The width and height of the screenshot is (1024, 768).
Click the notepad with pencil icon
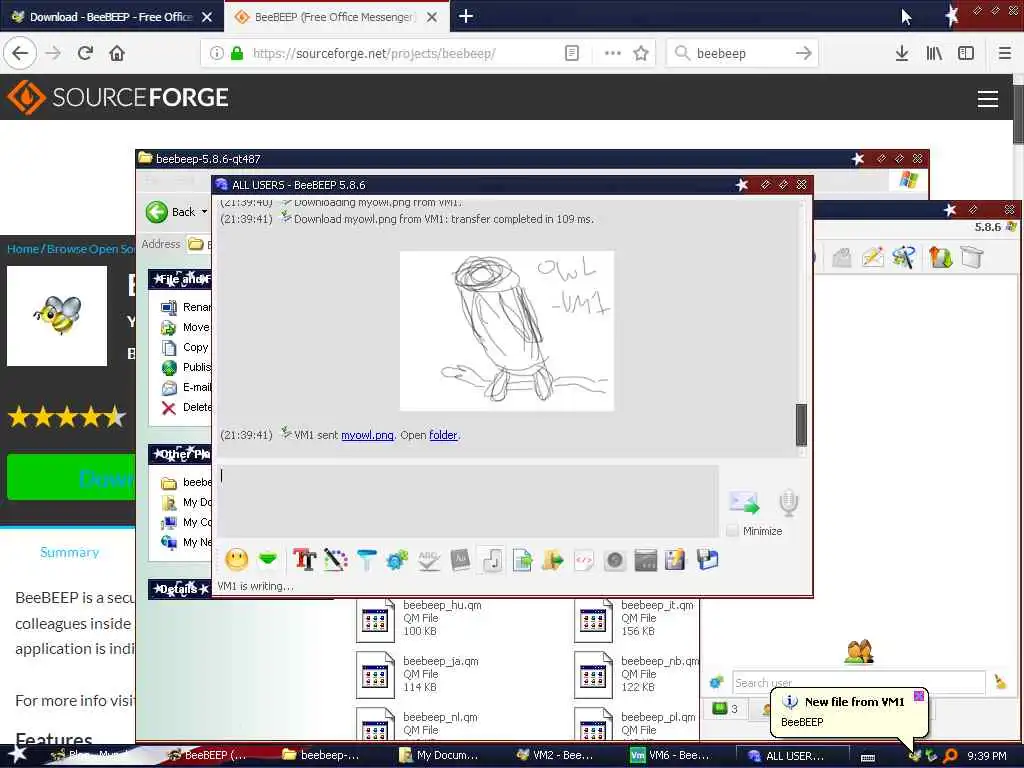pos(675,560)
